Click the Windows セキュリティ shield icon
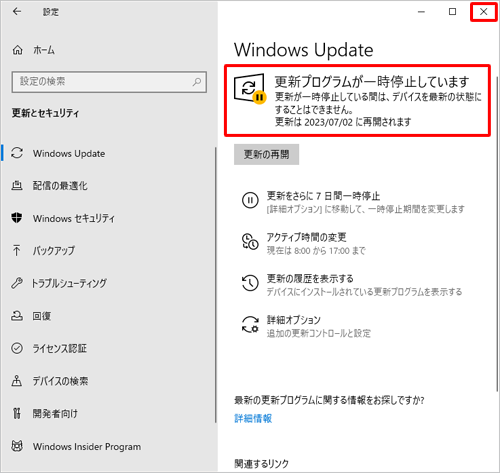 click(x=17, y=218)
